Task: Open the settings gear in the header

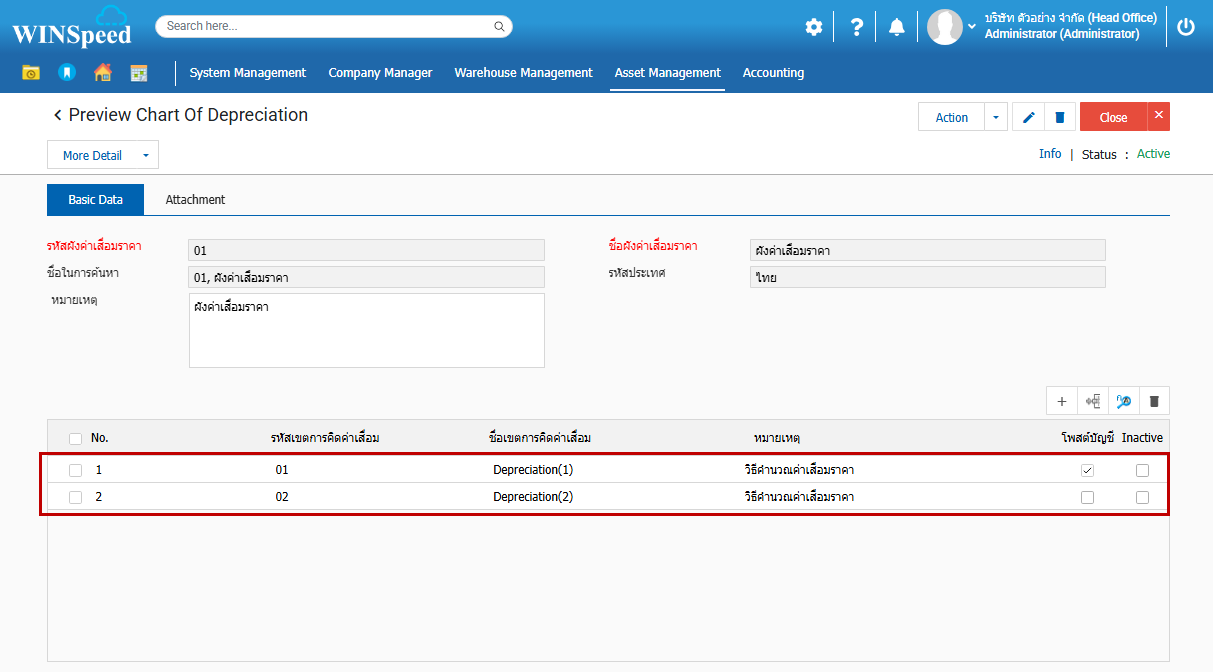Action: (x=814, y=27)
